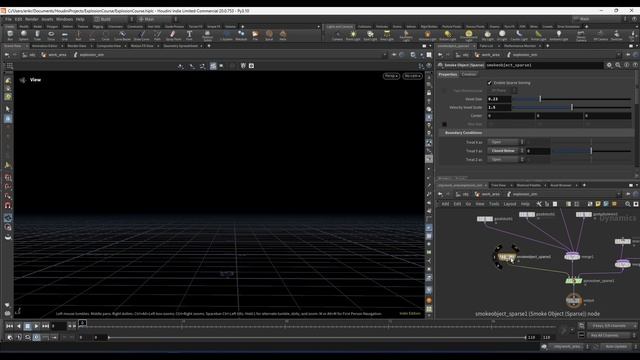Select the Spot Light shelf tool

pos(370,36)
